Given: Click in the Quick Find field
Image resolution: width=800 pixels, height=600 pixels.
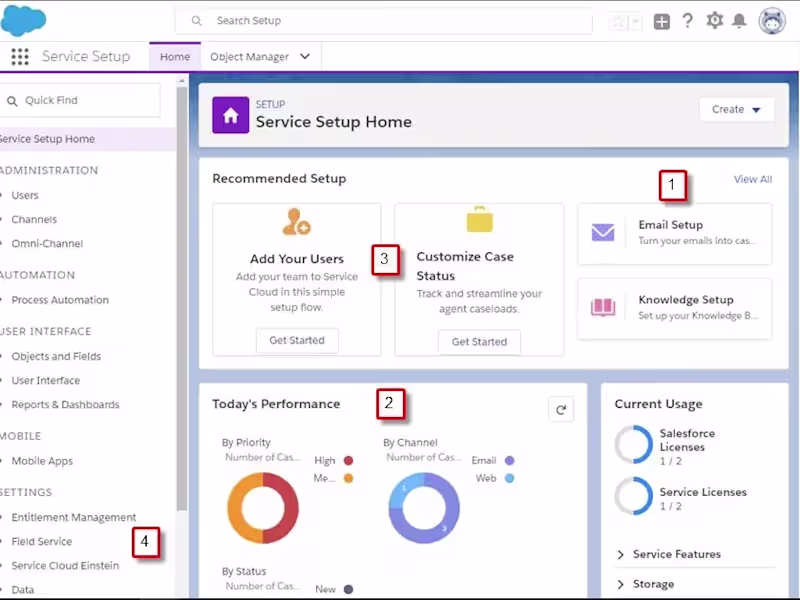Looking at the screenshot, I should pyautogui.click(x=80, y=101).
